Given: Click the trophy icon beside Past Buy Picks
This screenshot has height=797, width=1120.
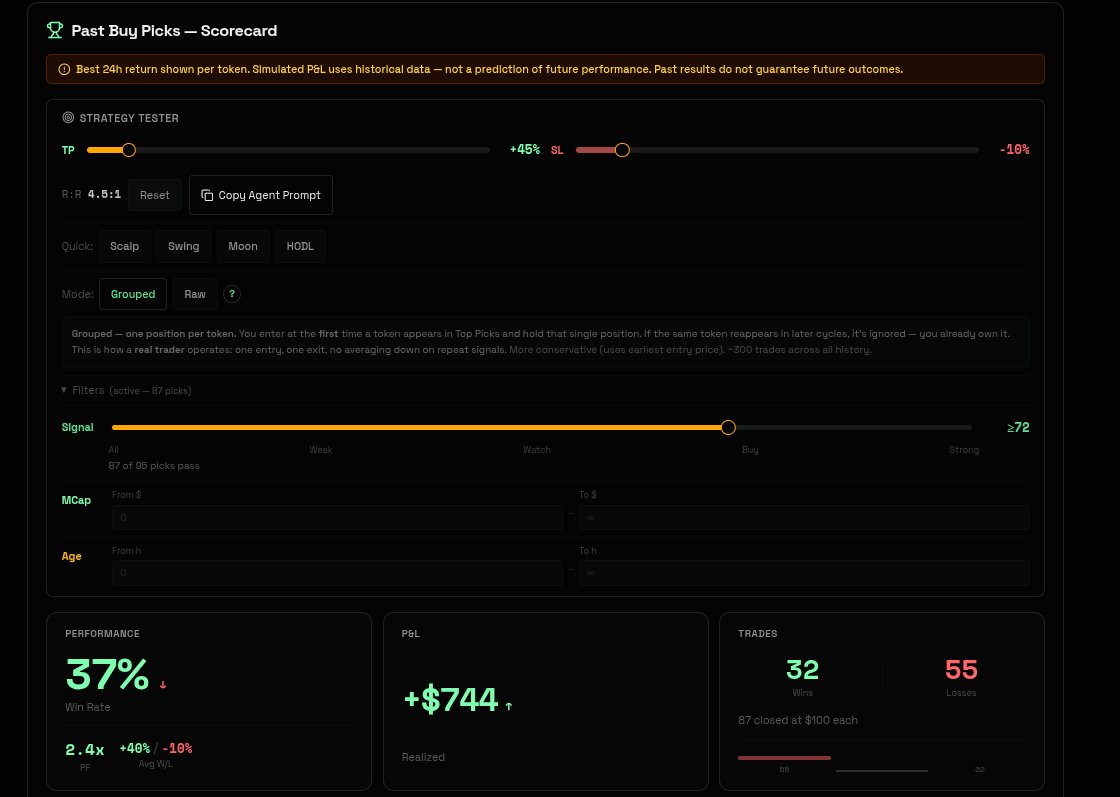Looking at the screenshot, I should (x=54, y=30).
